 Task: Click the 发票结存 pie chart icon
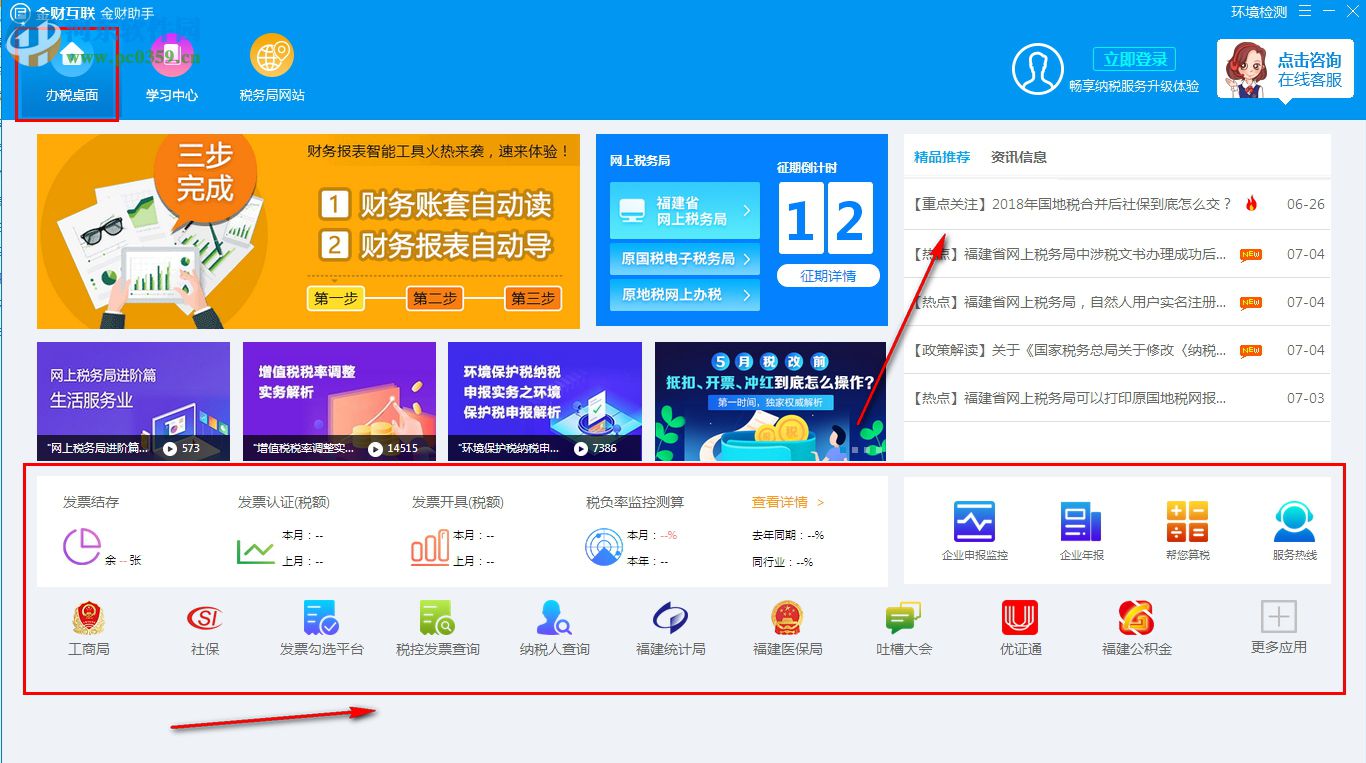pos(81,547)
